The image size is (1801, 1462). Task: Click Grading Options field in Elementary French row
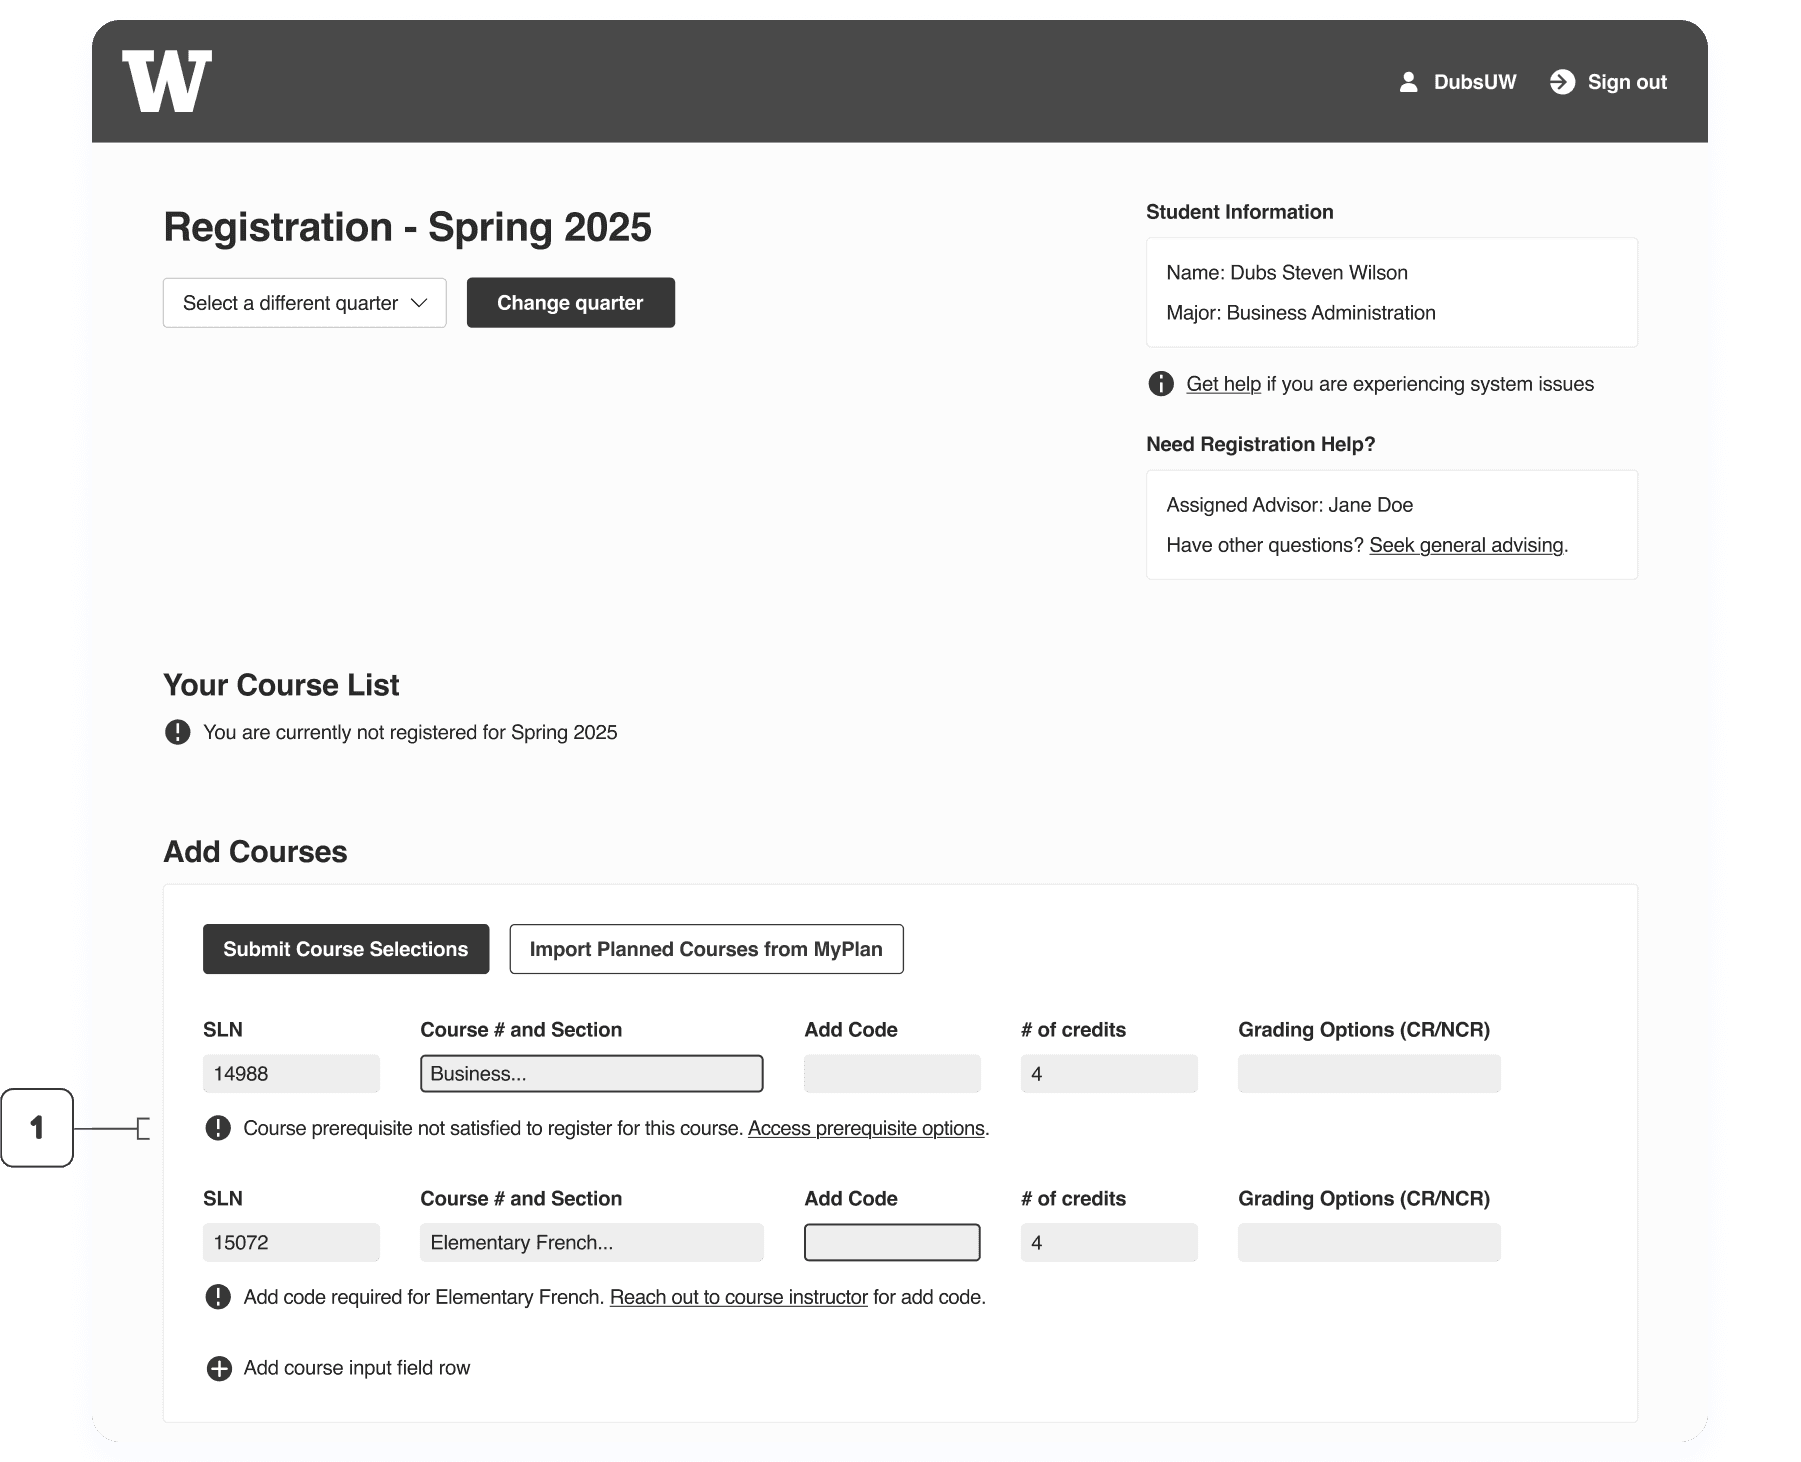pyautogui.click(x=1369, y=1243)
